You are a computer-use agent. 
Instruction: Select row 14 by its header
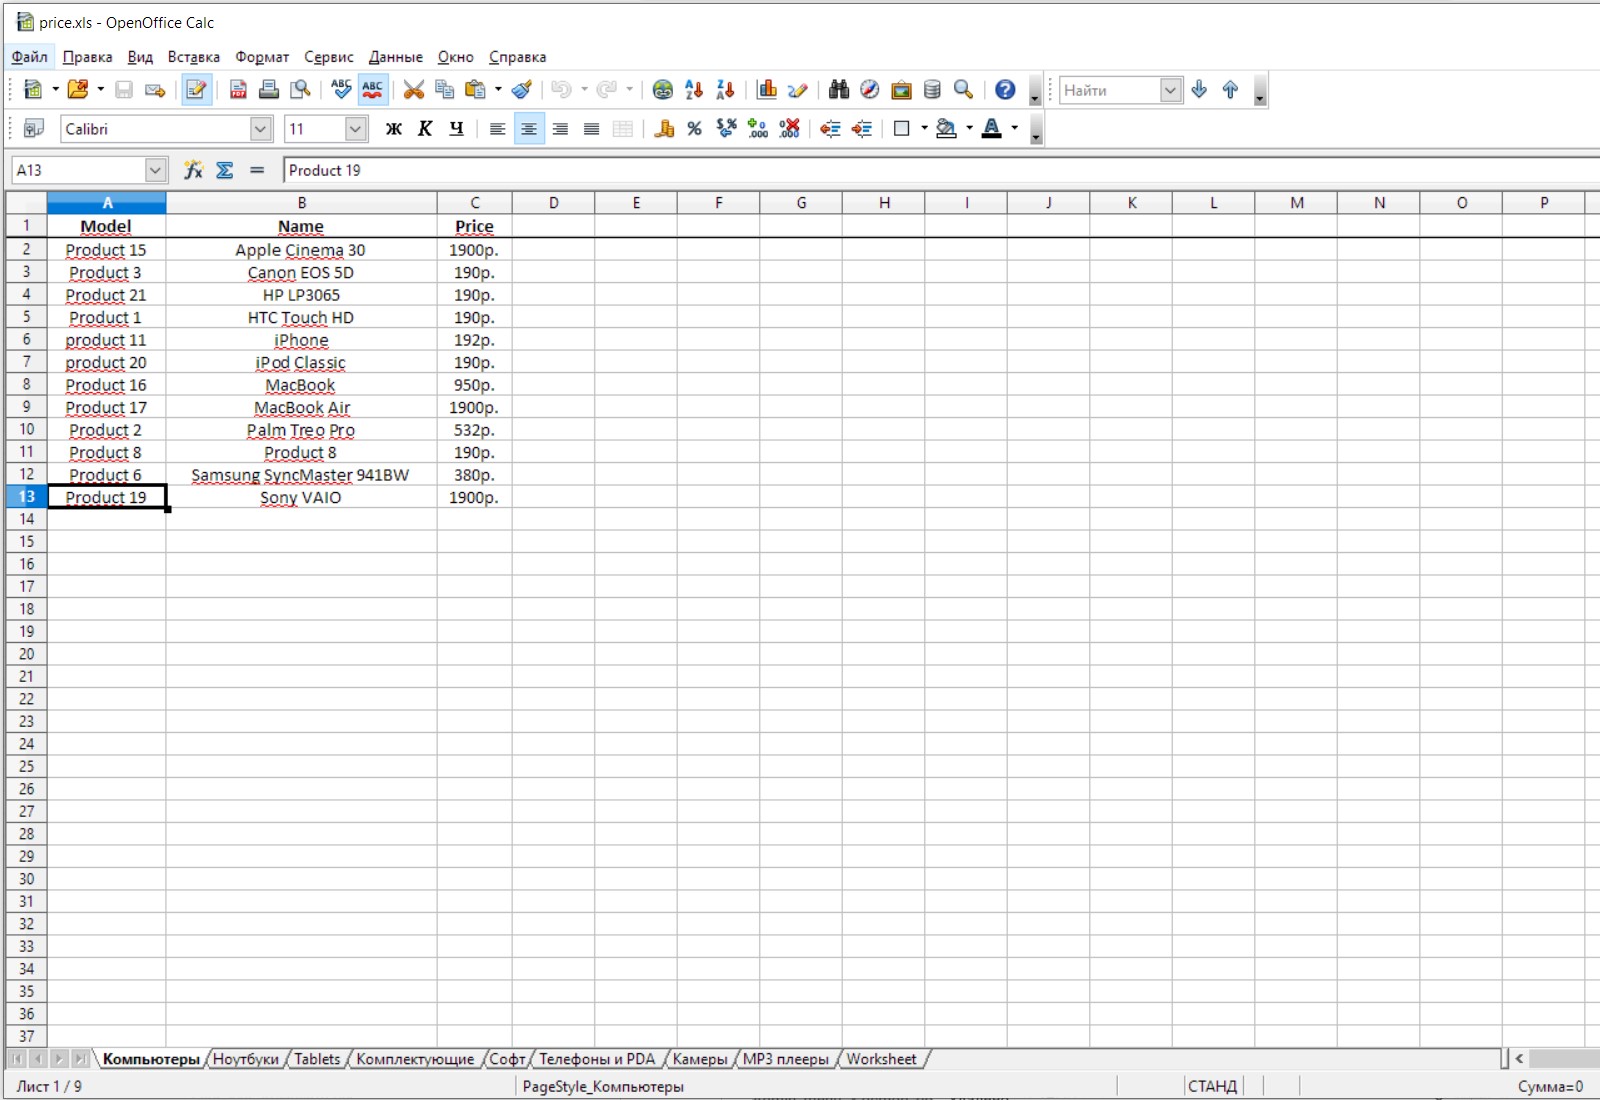[27, 519]
